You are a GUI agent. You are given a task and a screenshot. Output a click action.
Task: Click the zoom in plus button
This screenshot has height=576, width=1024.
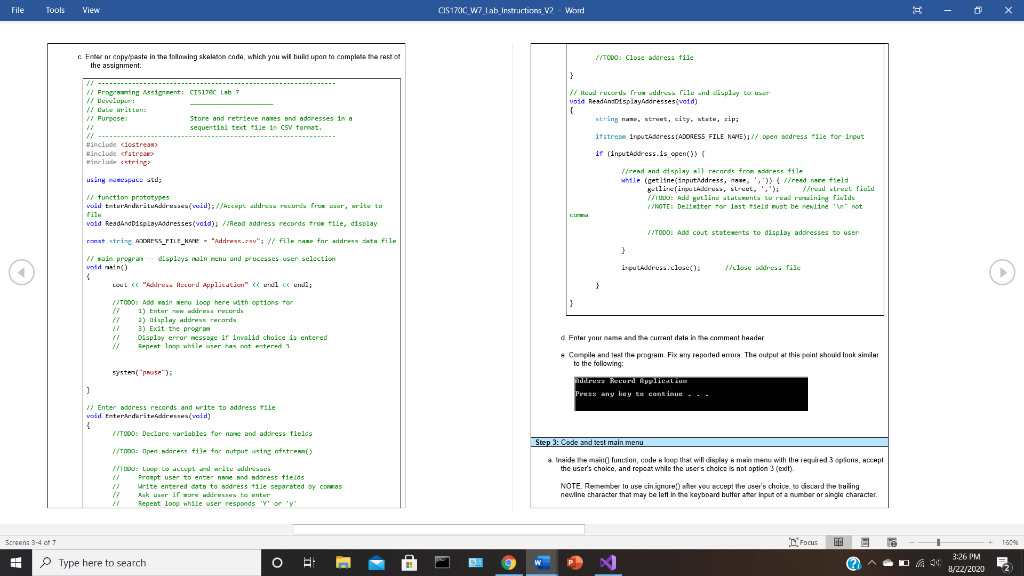click(x=990, y=542)
